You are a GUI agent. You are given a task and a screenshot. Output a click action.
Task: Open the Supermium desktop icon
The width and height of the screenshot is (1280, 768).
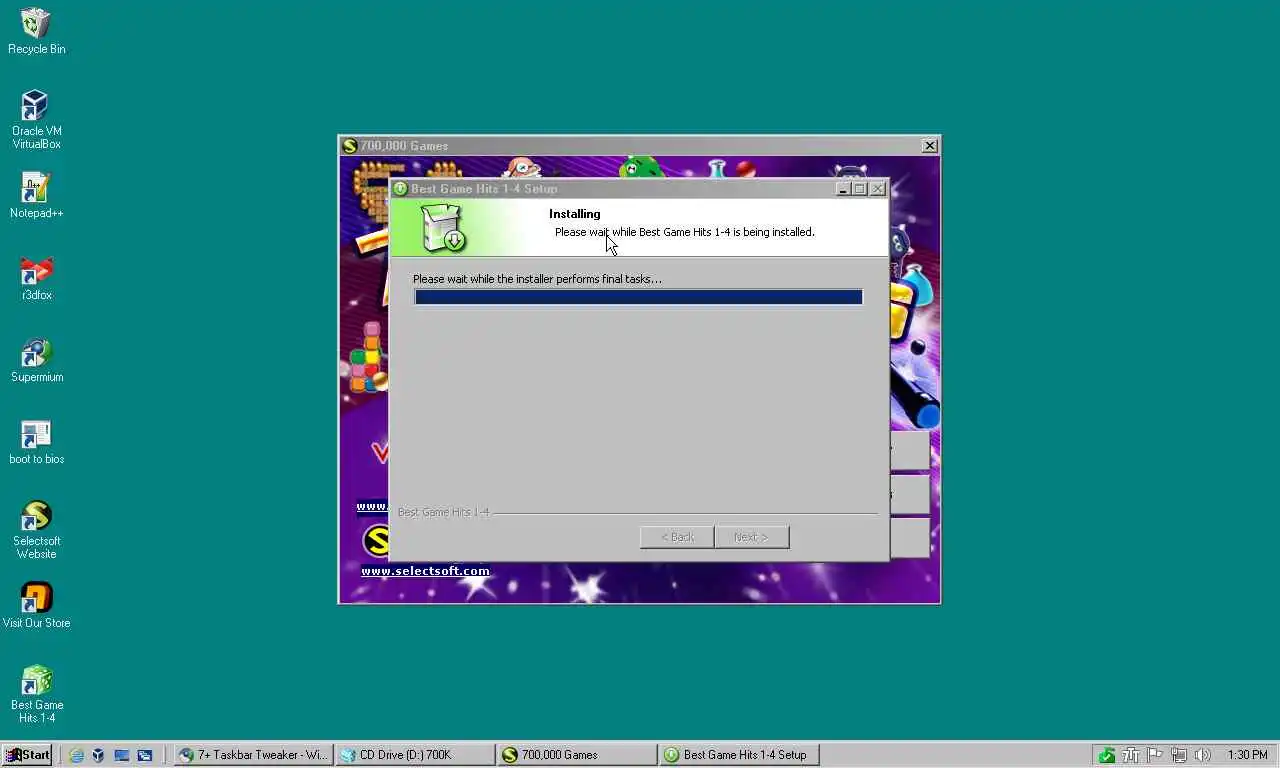click(36, 359)
